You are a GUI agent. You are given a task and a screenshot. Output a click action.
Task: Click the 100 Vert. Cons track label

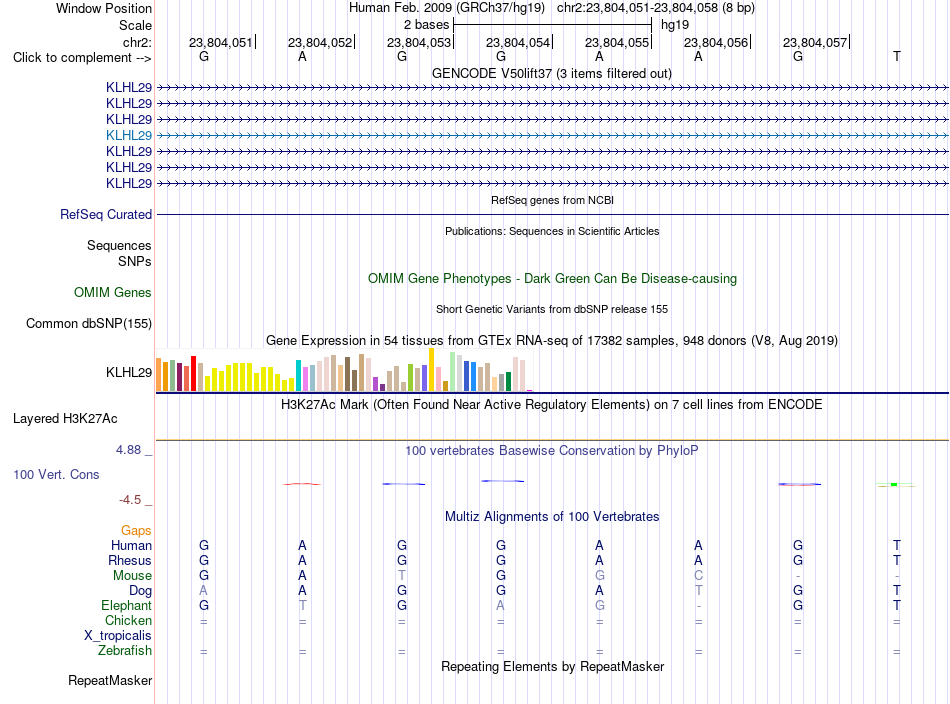point(56,474)
